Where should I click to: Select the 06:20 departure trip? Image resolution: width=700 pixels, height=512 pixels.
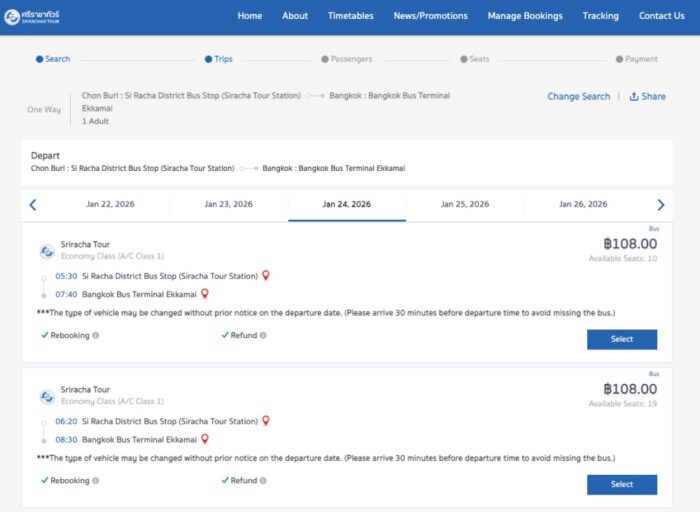[x=621, y=485]
